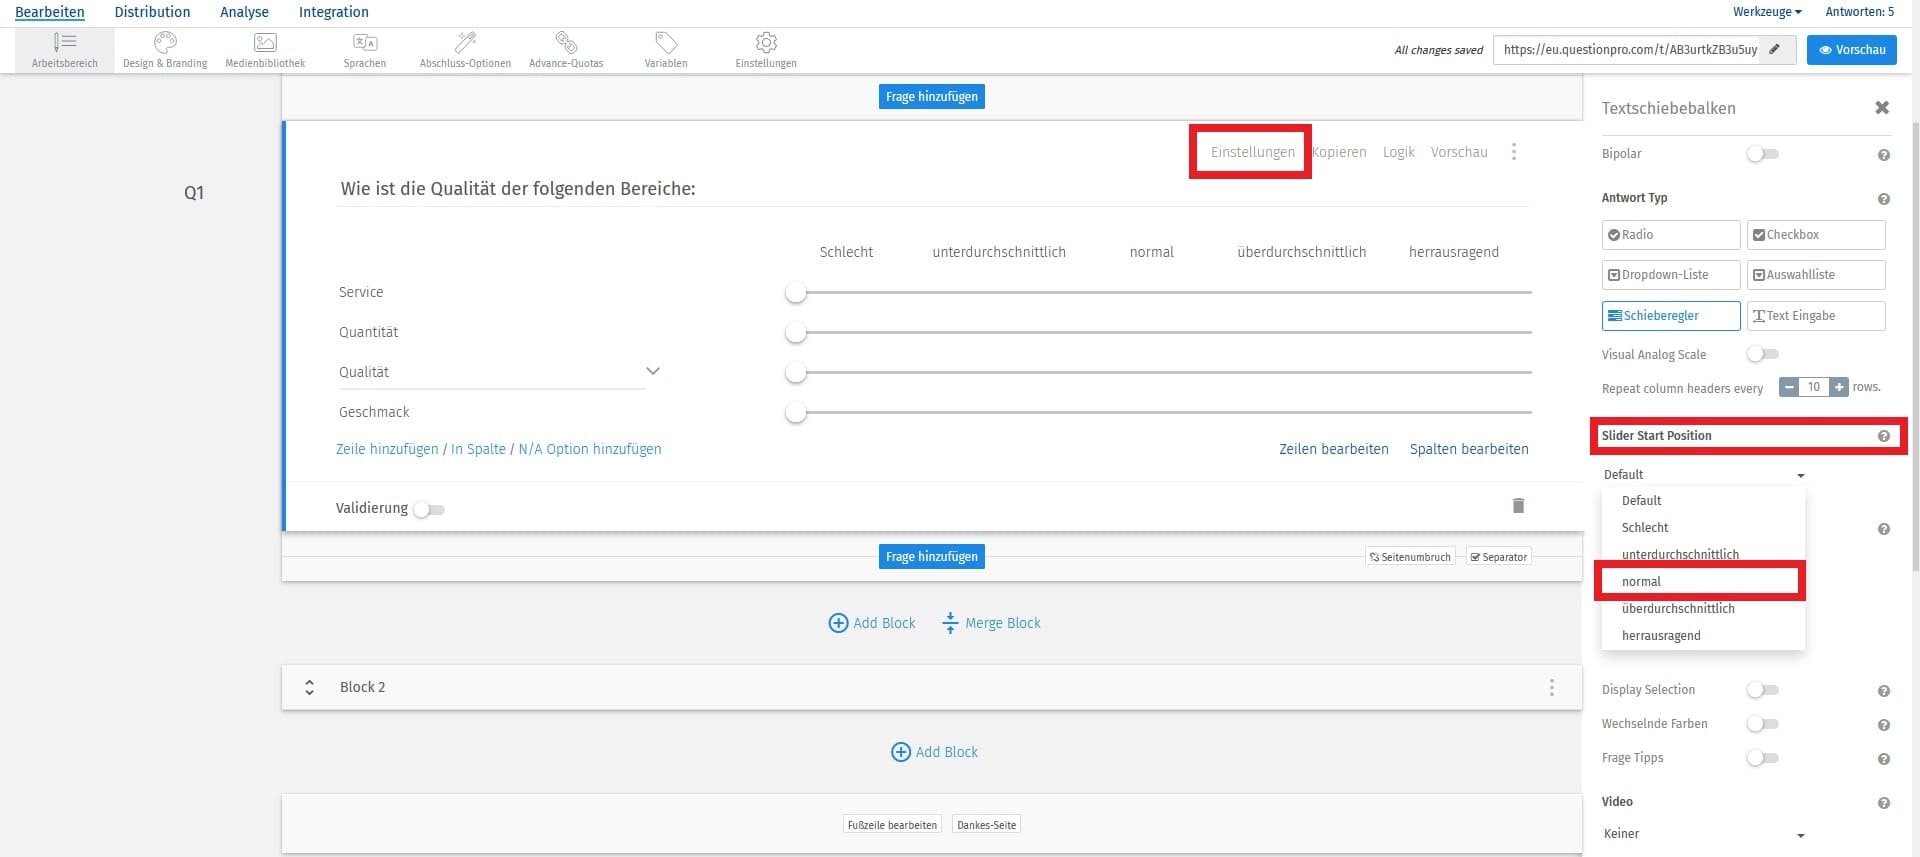Expand the chevron next to Qualität row
This screenshot has height=857, width=1920.
(x=653, y=371)
